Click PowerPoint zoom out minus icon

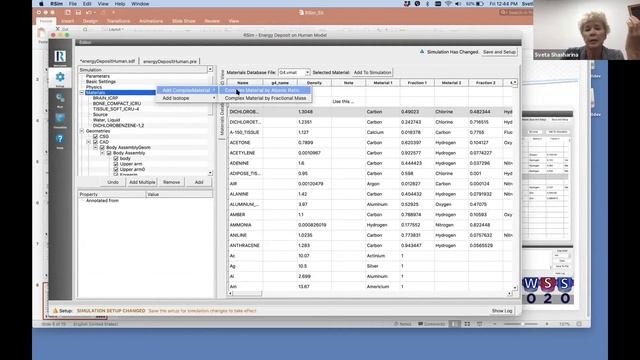coord(495,324)
